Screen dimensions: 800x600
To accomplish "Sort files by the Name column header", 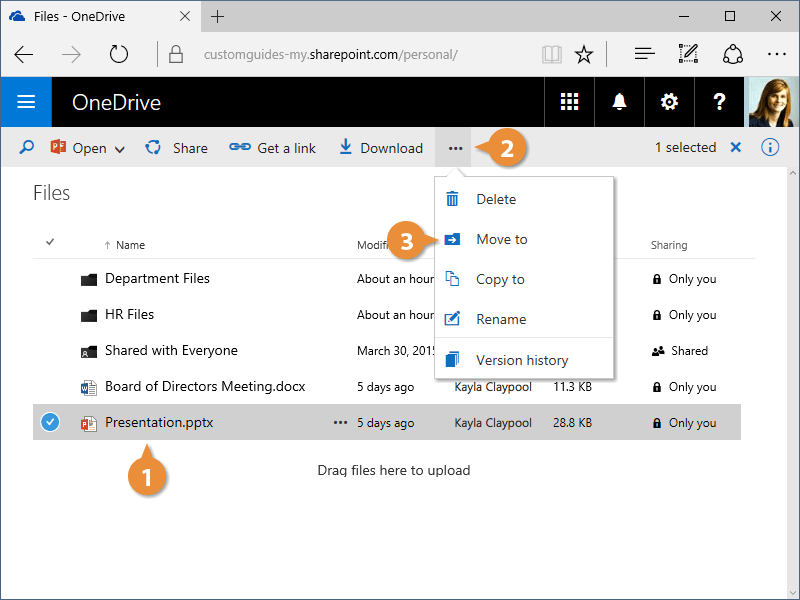I will coord(130,245).
